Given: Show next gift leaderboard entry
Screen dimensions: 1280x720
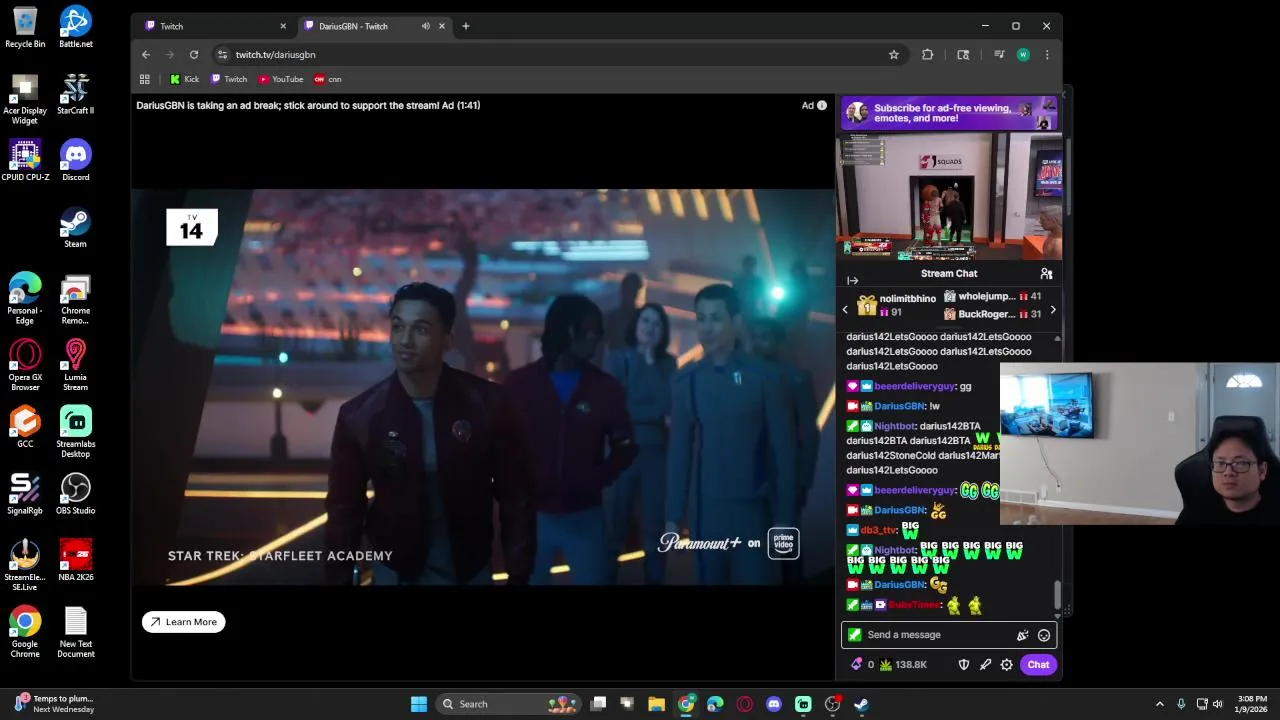Looking at the screenshot, I should (1052, 310).
